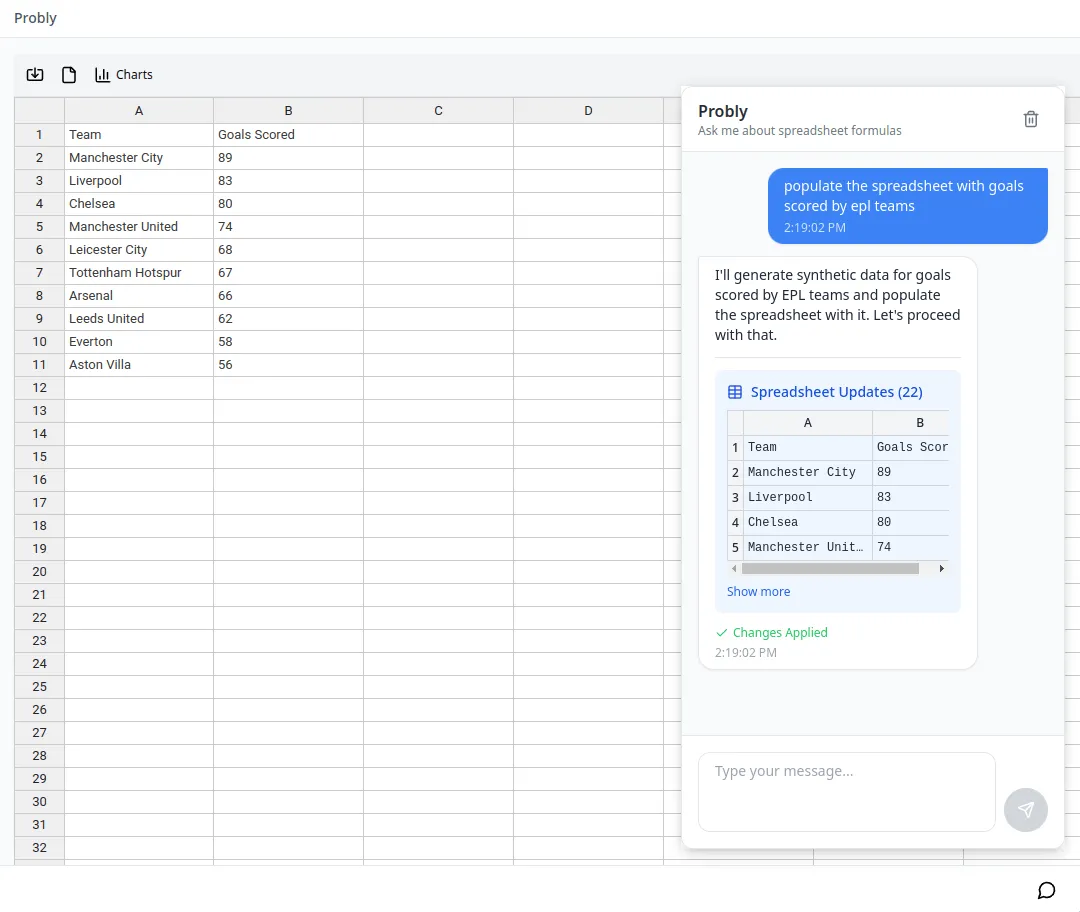The width and height of the screenshot is (1080, 912).
Task: Select column C header
Action: pyautogui.click(x=439, y=110)
